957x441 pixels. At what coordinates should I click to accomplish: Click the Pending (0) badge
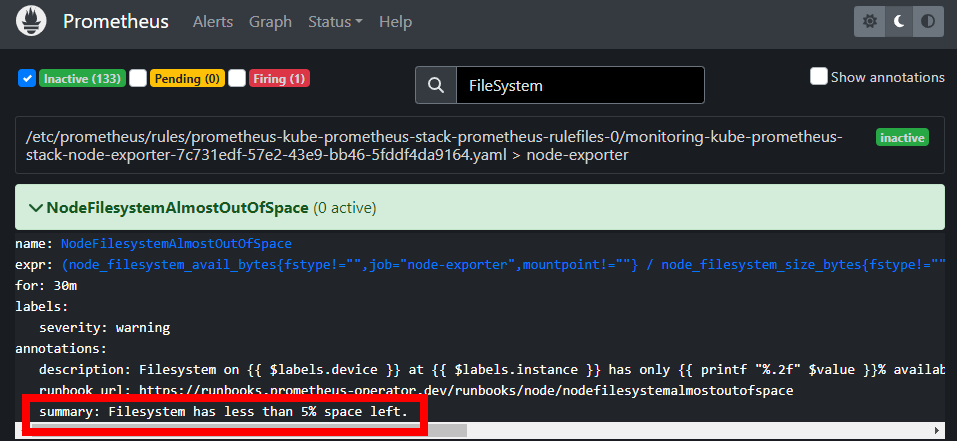(x=187, y=79)
